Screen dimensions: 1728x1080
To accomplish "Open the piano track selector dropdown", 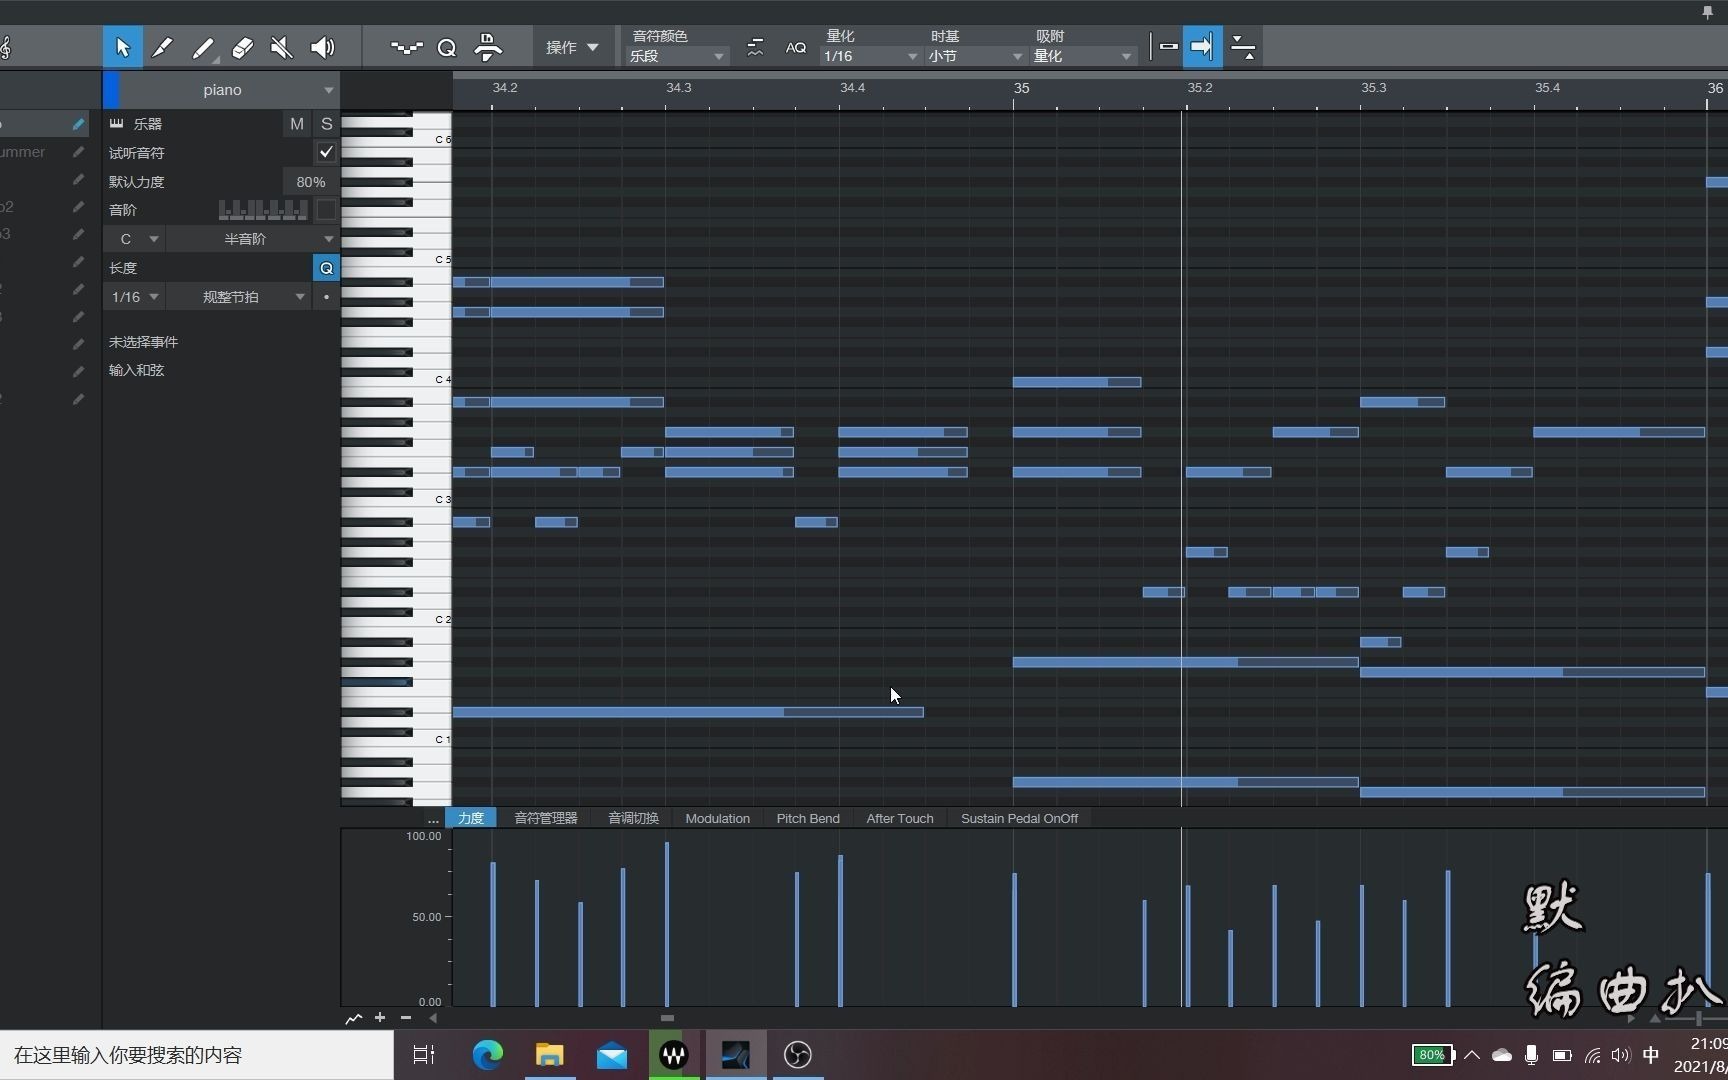I will 230,90.
